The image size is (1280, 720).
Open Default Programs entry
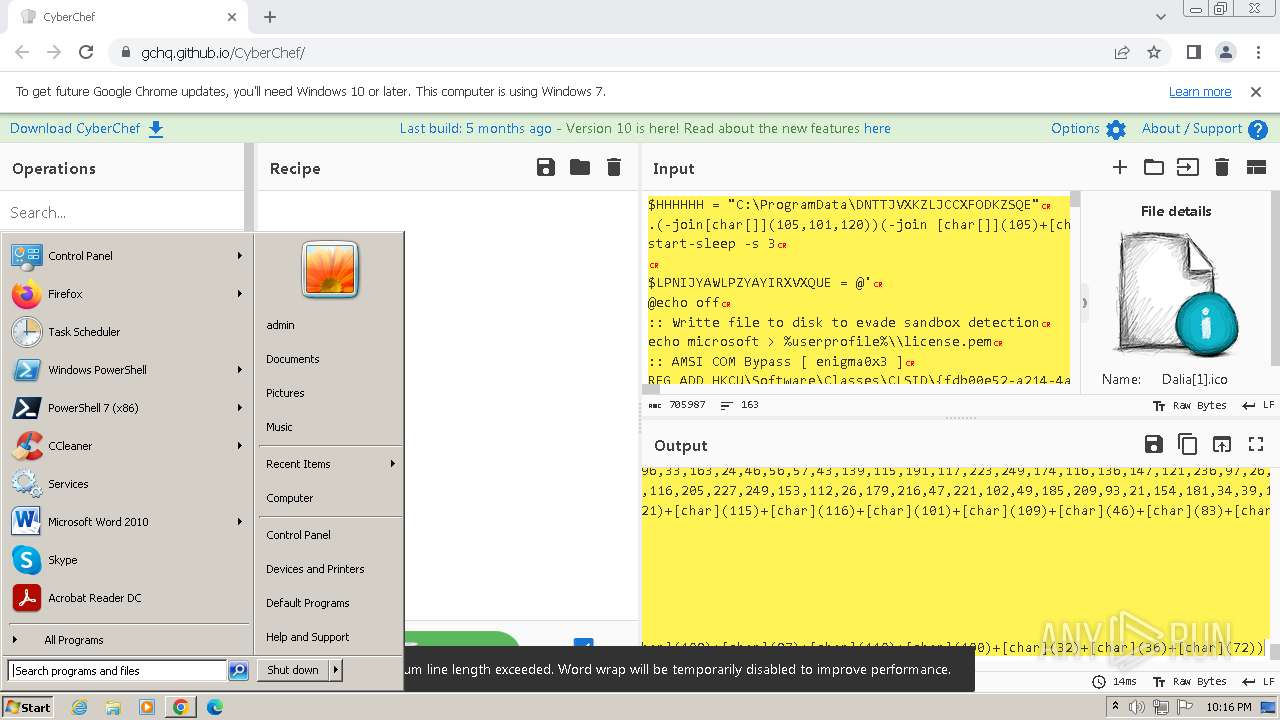coord(308,603)
